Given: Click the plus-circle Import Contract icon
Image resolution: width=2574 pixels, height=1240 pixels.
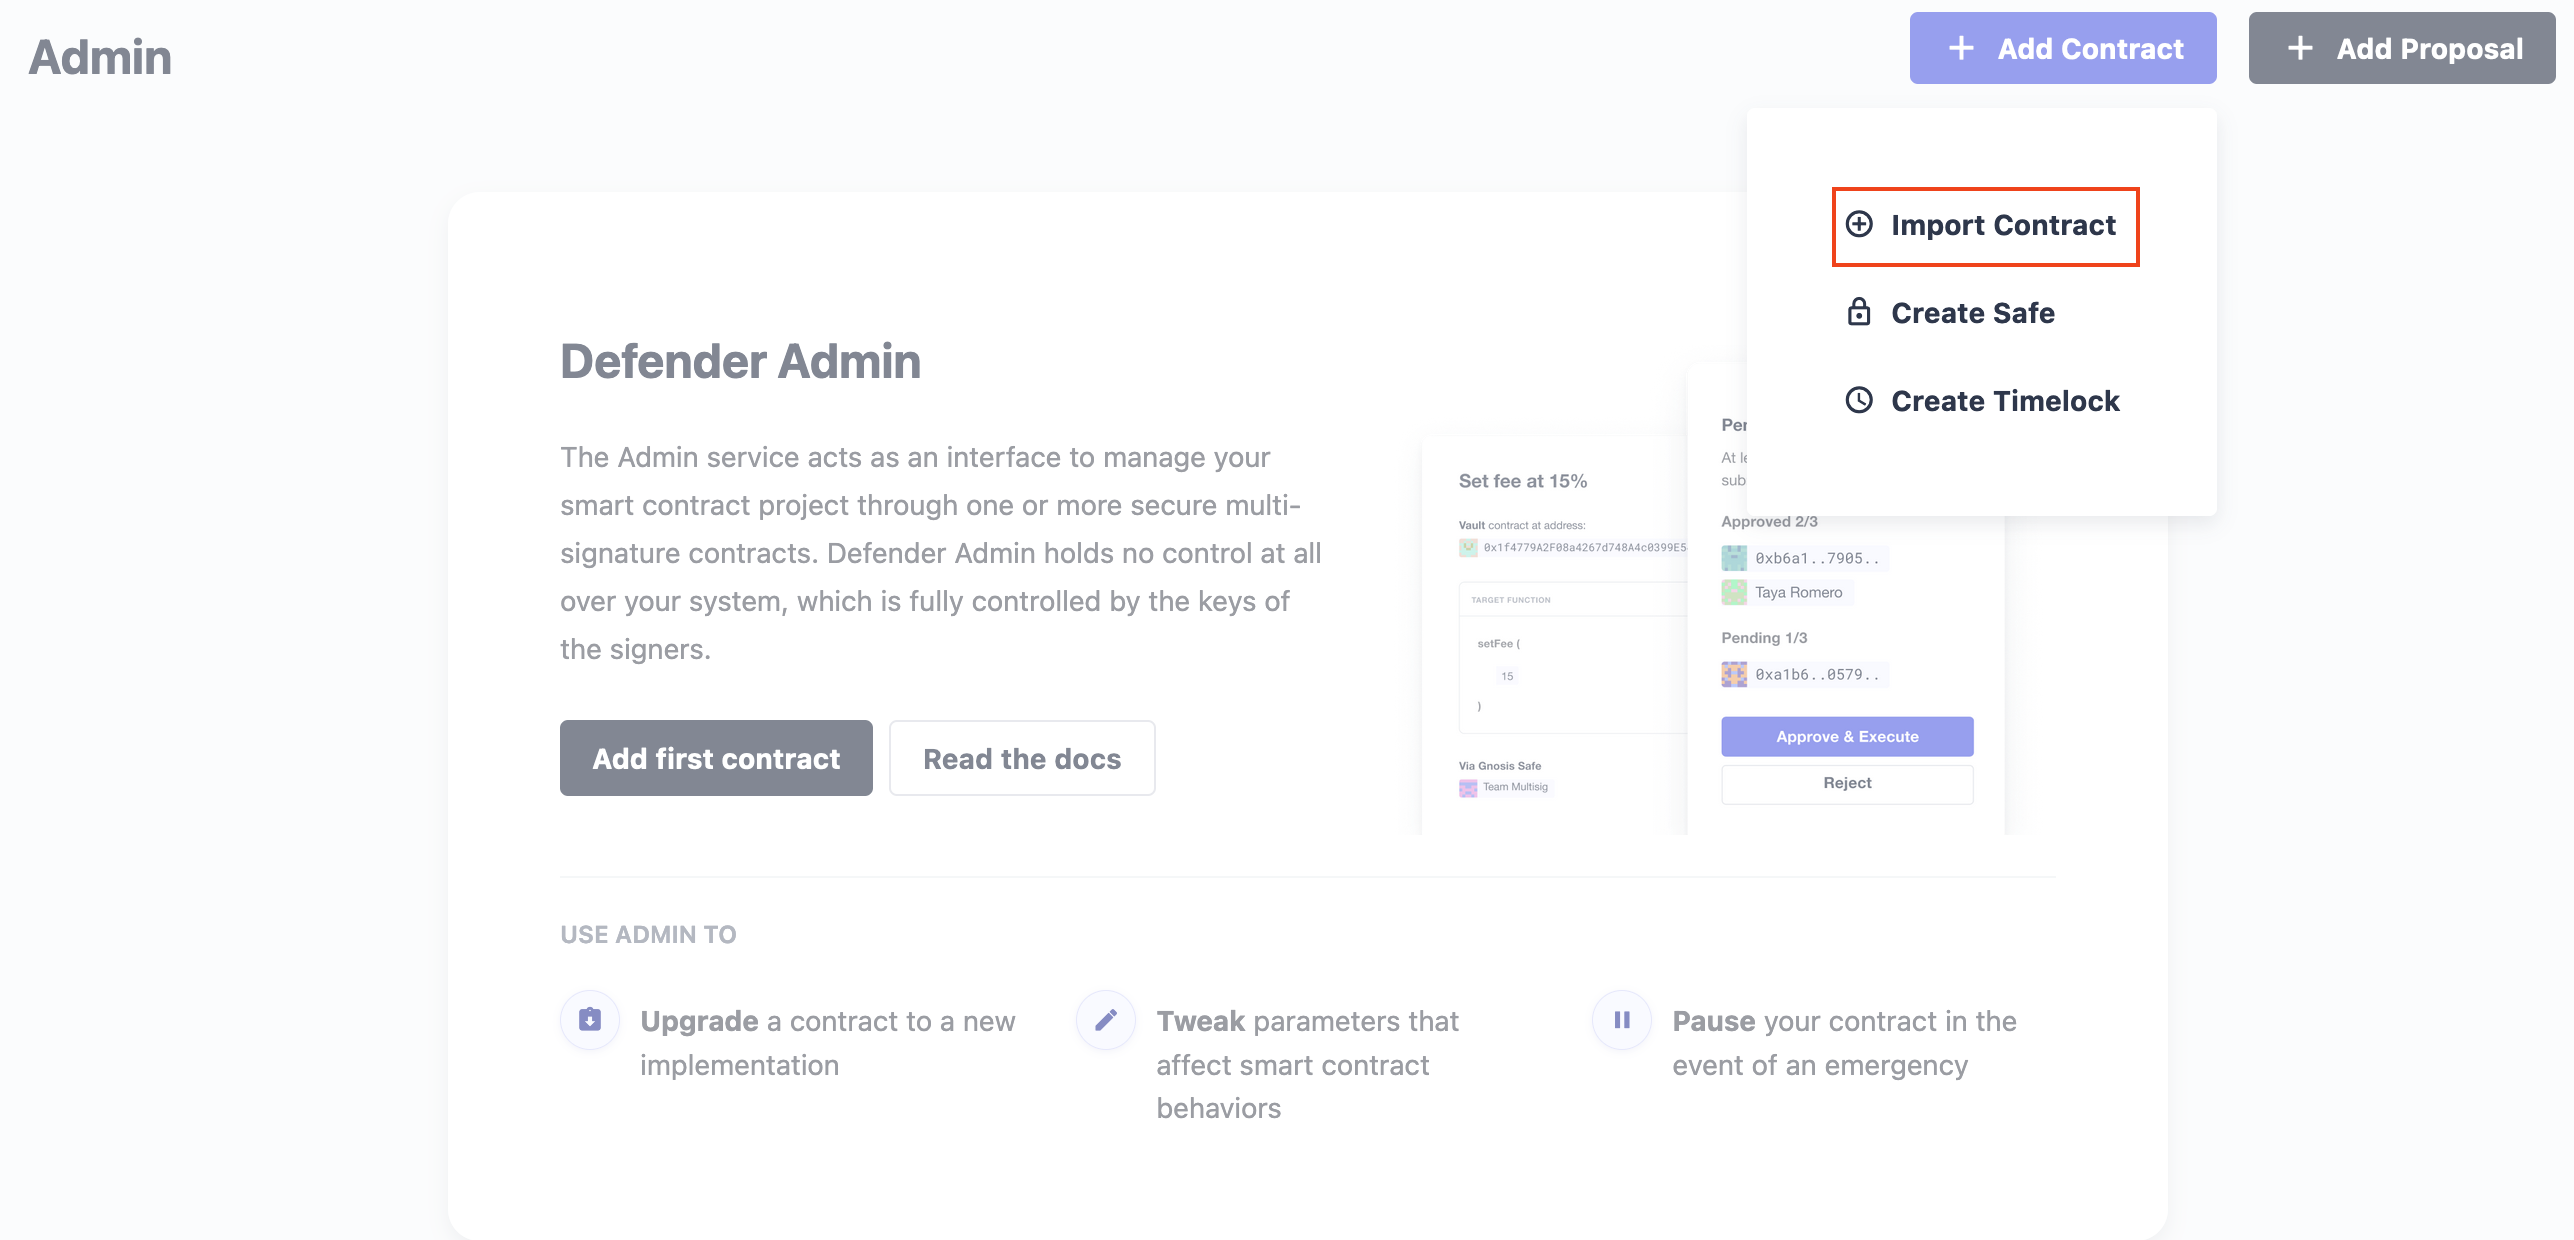Looking at the screenshot, I should pos(1859,224).
